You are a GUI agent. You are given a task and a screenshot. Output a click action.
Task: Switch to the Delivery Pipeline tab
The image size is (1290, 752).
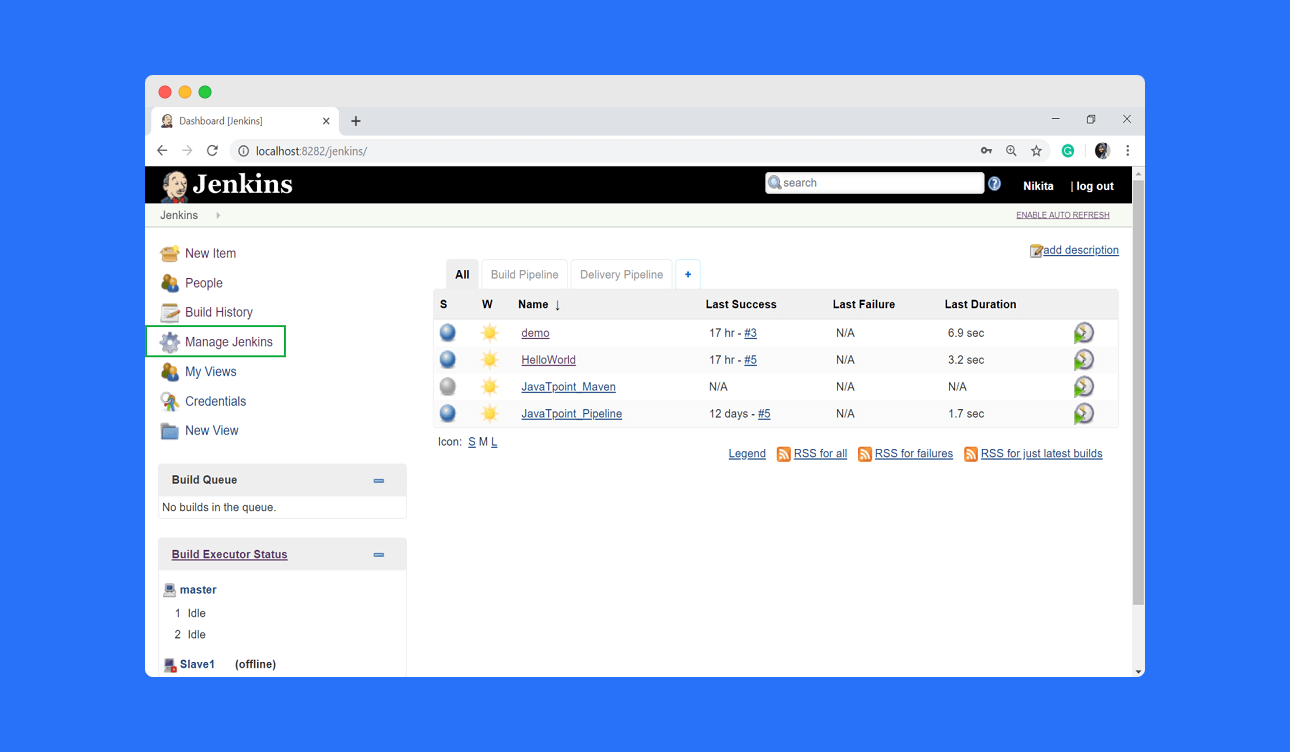click(621, 275)
